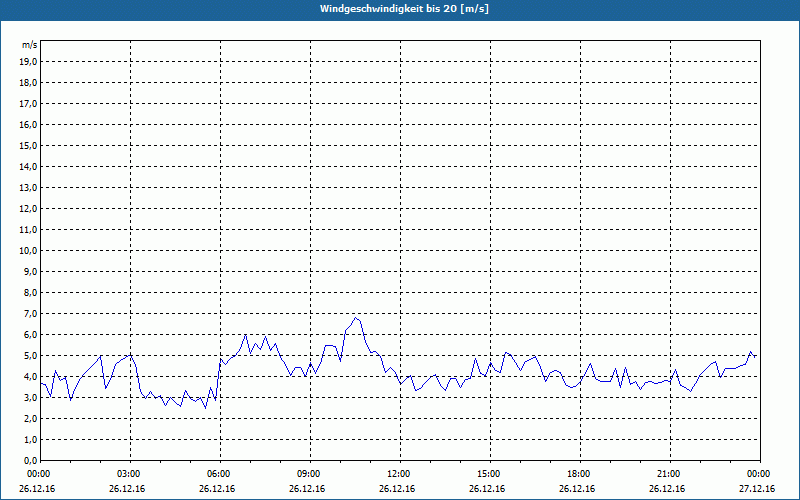800x500 pixels.
Task: Select the "26.12.16" date under 09:00
Action: tap(307, 489)
